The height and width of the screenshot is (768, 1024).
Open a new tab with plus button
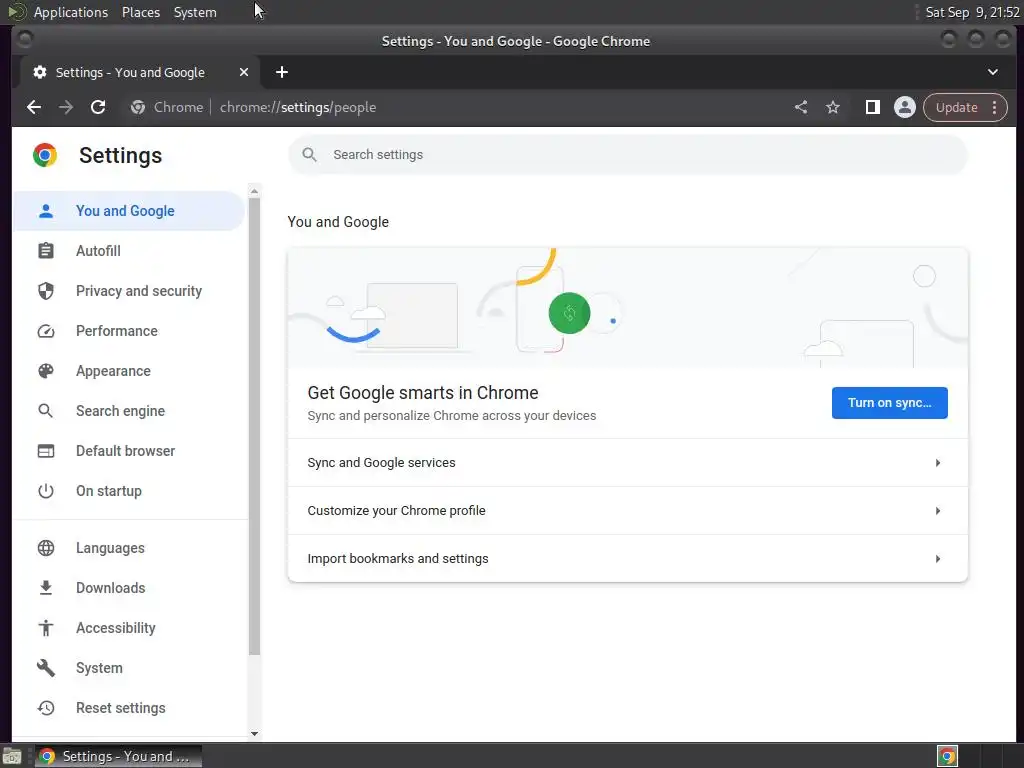coord(282,72)
